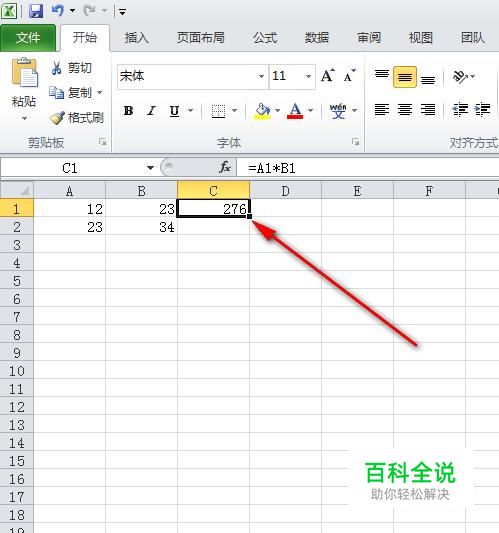Viewport: 499px width, 533px height.
Task: Toggle italic formatting
Action: coord(151,111)
